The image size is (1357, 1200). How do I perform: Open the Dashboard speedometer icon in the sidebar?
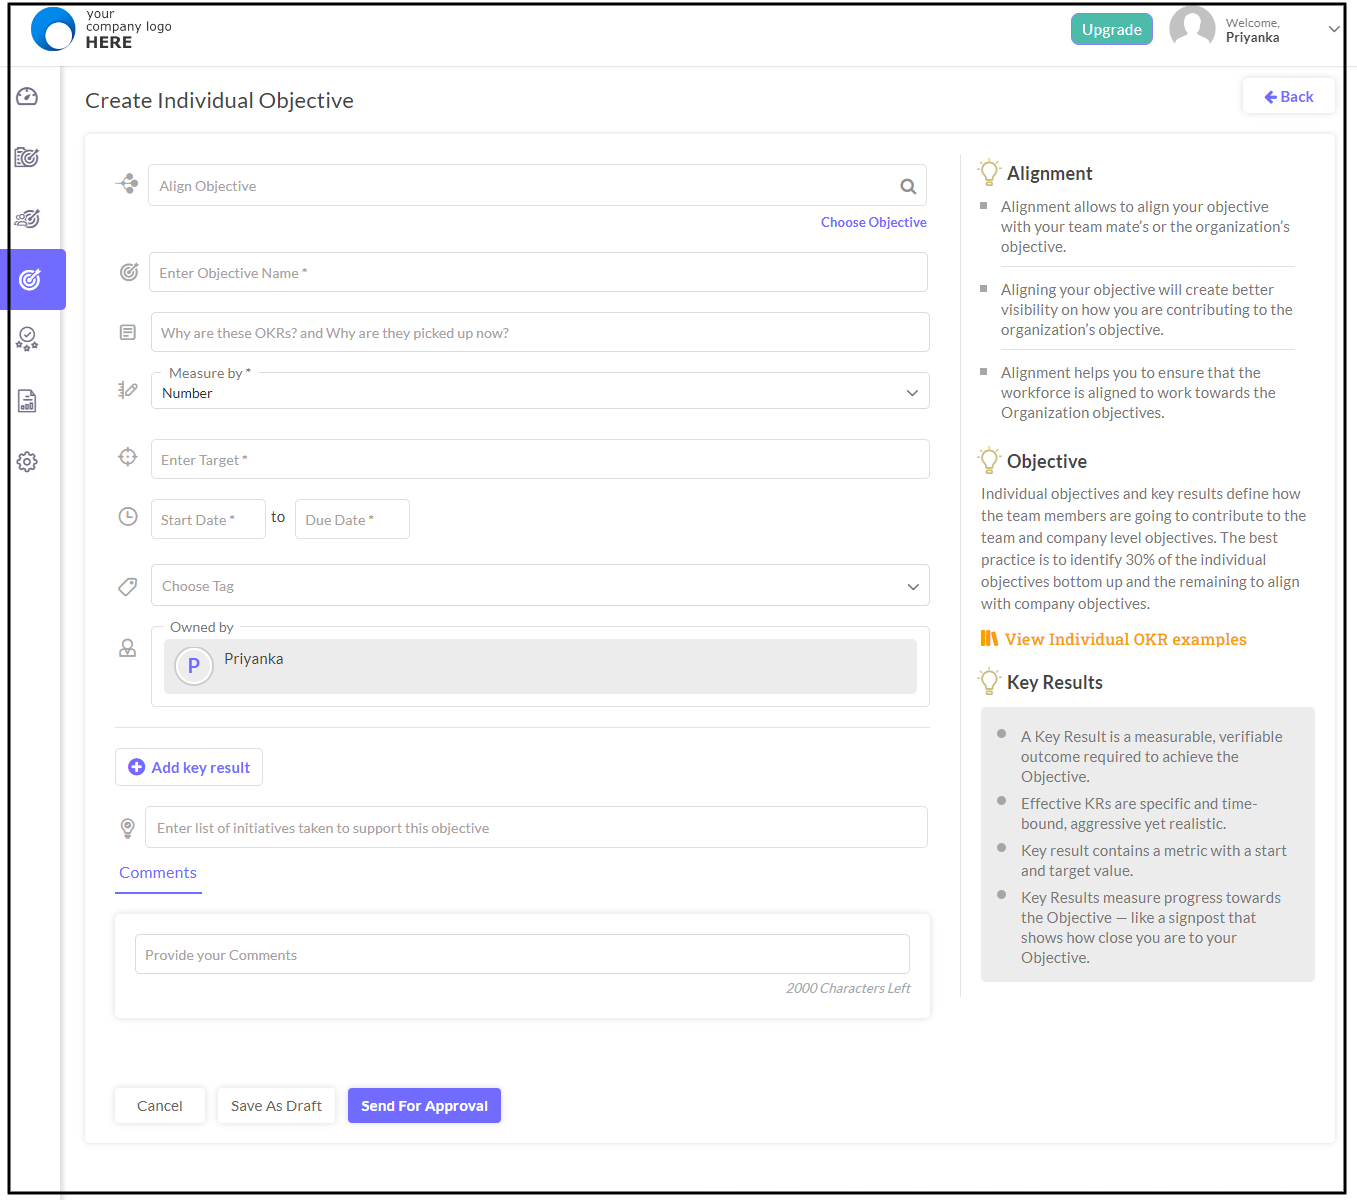tap(26, 96)
